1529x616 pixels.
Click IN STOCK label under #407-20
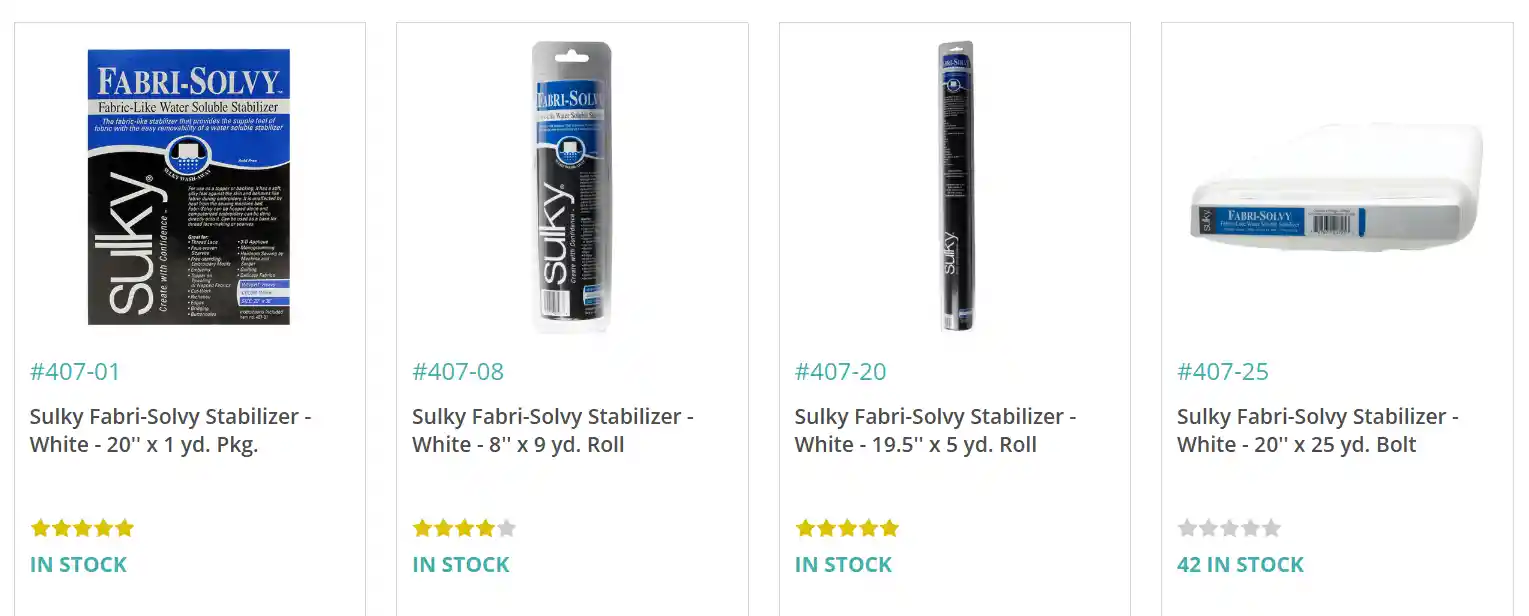point(844,565)
